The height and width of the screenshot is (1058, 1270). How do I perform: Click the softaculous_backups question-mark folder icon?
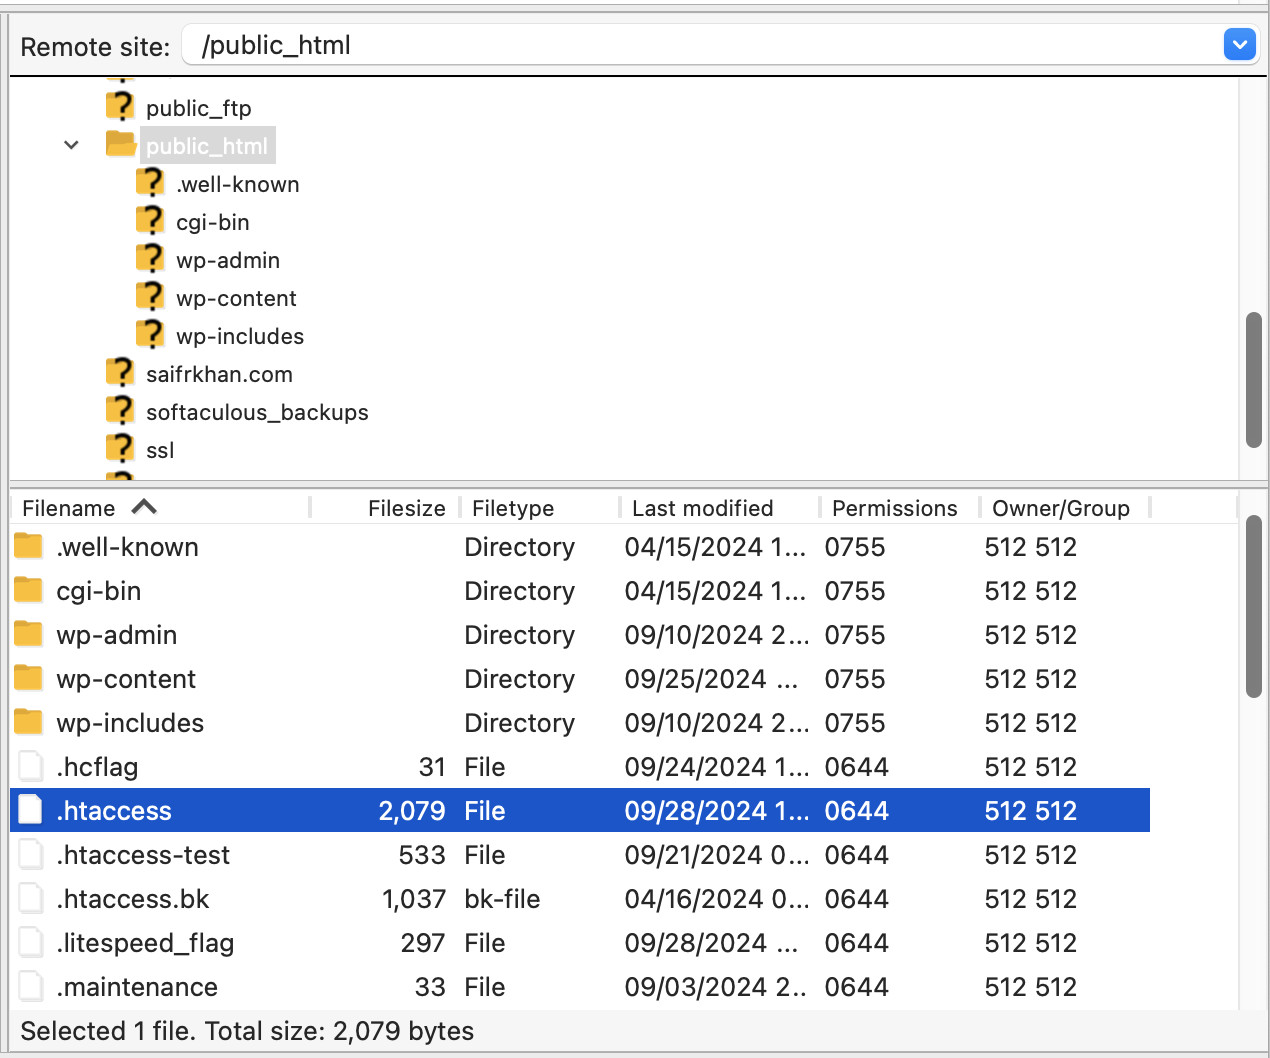120,411
